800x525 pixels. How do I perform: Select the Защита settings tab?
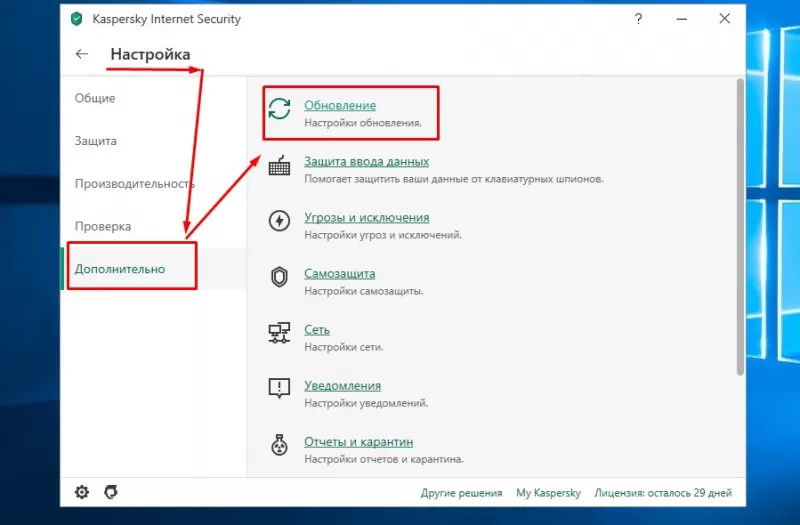95,141
